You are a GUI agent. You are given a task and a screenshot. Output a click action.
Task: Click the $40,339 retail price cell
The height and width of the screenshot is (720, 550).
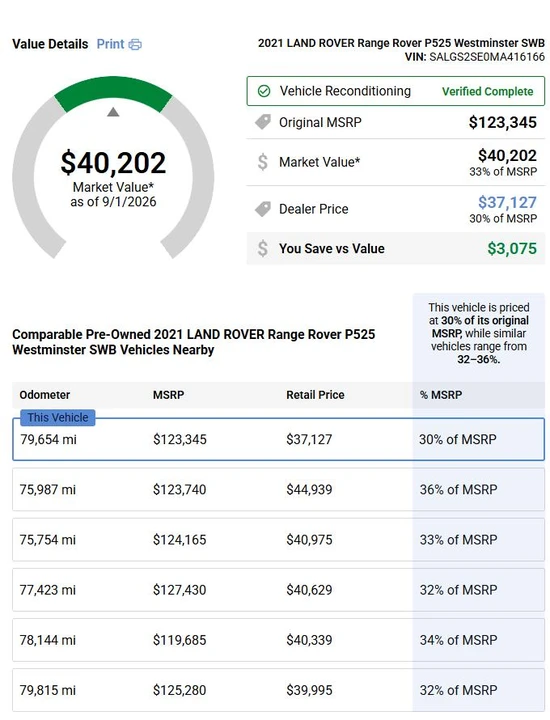pos(309,640)
